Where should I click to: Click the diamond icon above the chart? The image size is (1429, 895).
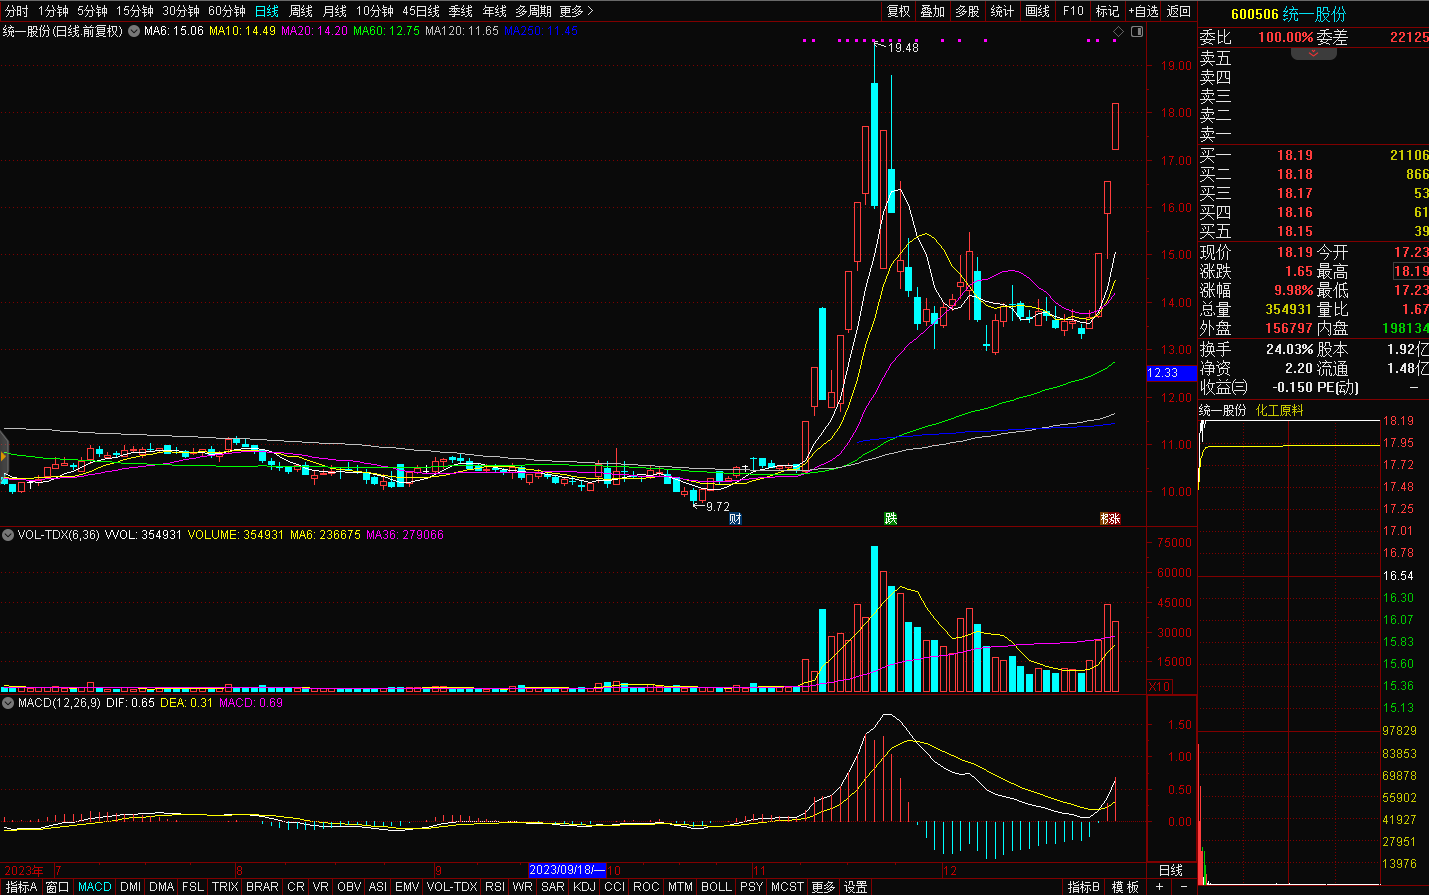pyautogui.click(x=1119, y=32)
